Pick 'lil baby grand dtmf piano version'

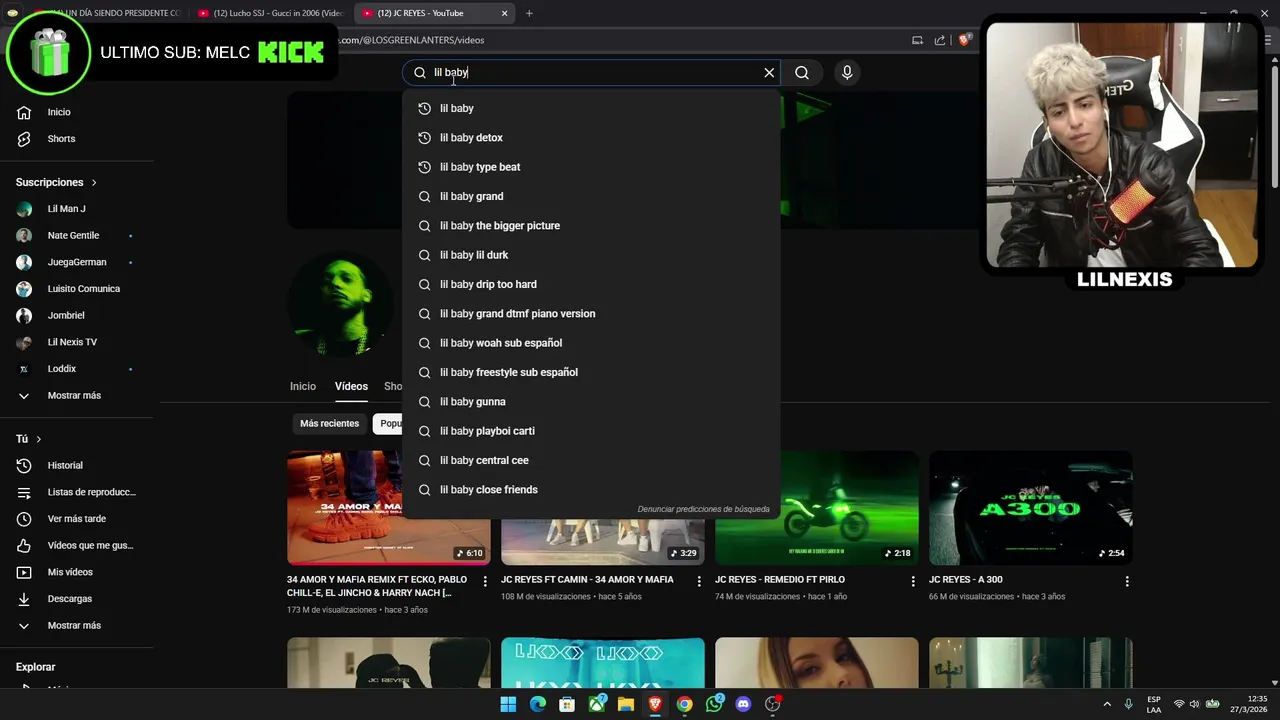tap(591, 314)
